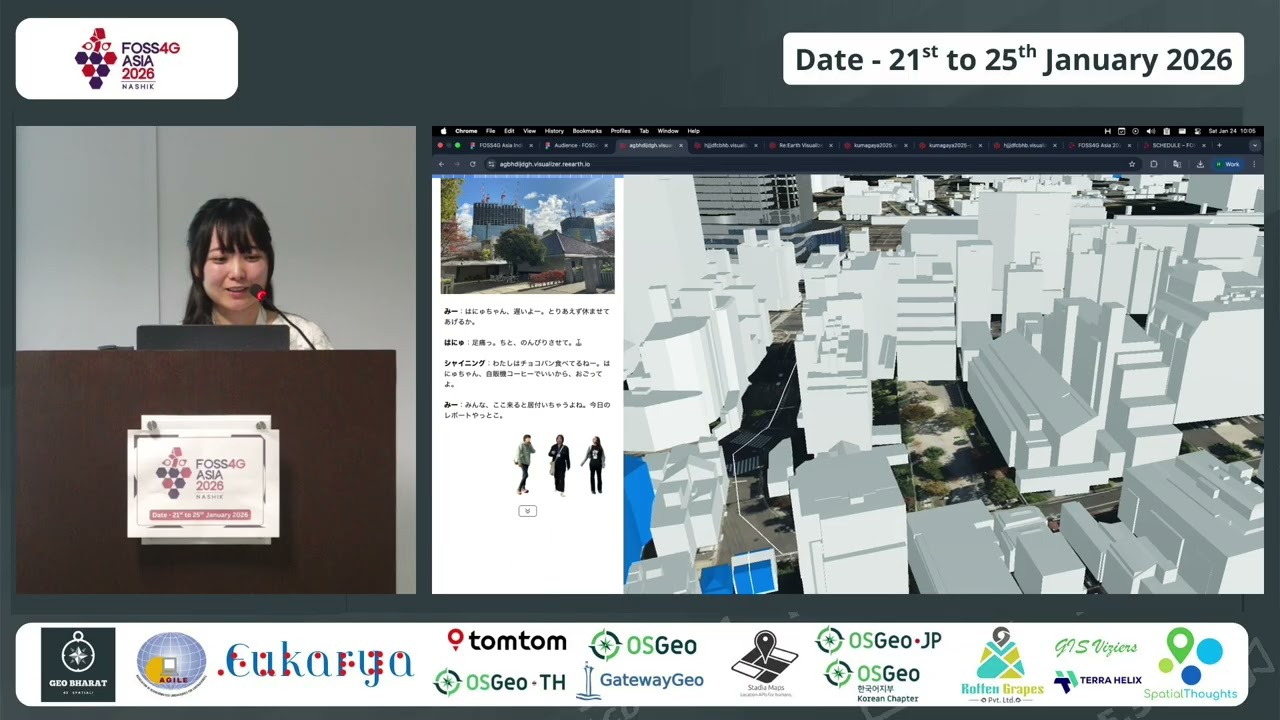
Task: Close the SCHEDULE tab
Action: pos(1204,145)
